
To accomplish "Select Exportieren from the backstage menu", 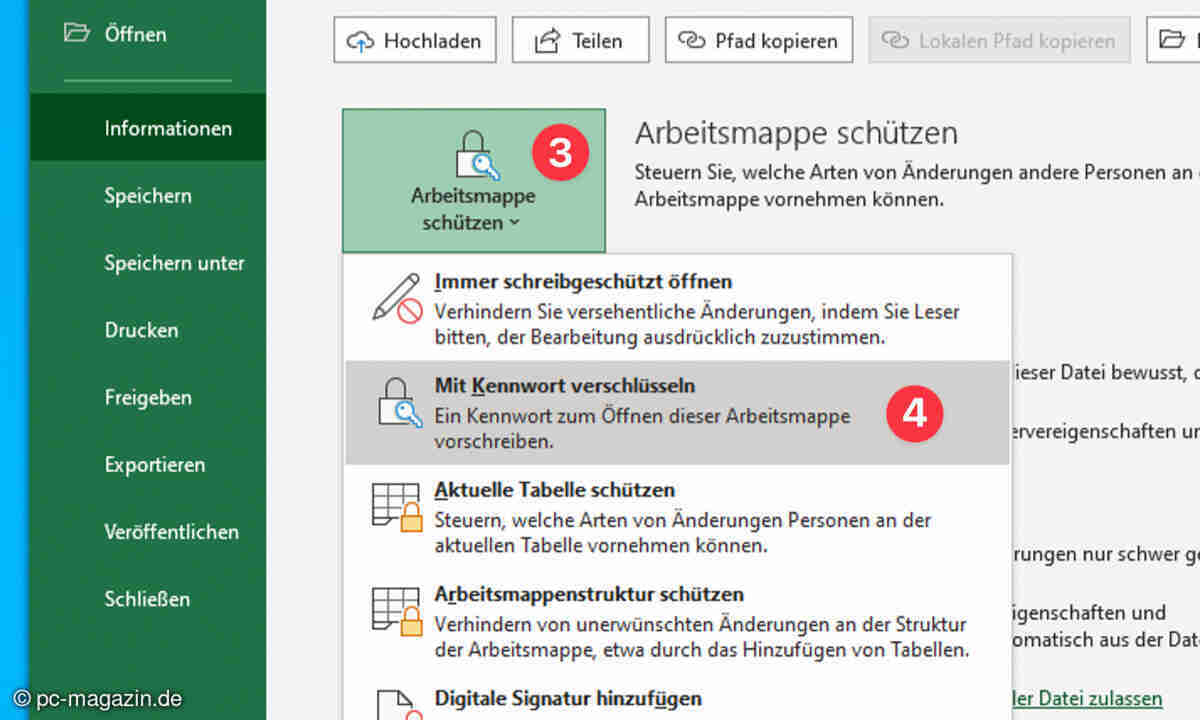I will point(155,465).
